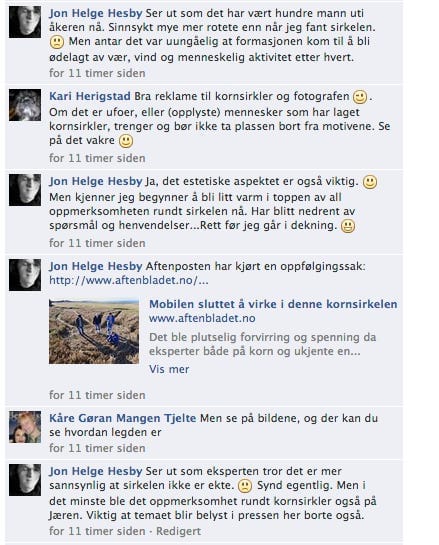439x545 pixels.
Task: Open article 'Mobilen sluttet å virke i denne kornsirkelen'
Action: click(273, 304)
